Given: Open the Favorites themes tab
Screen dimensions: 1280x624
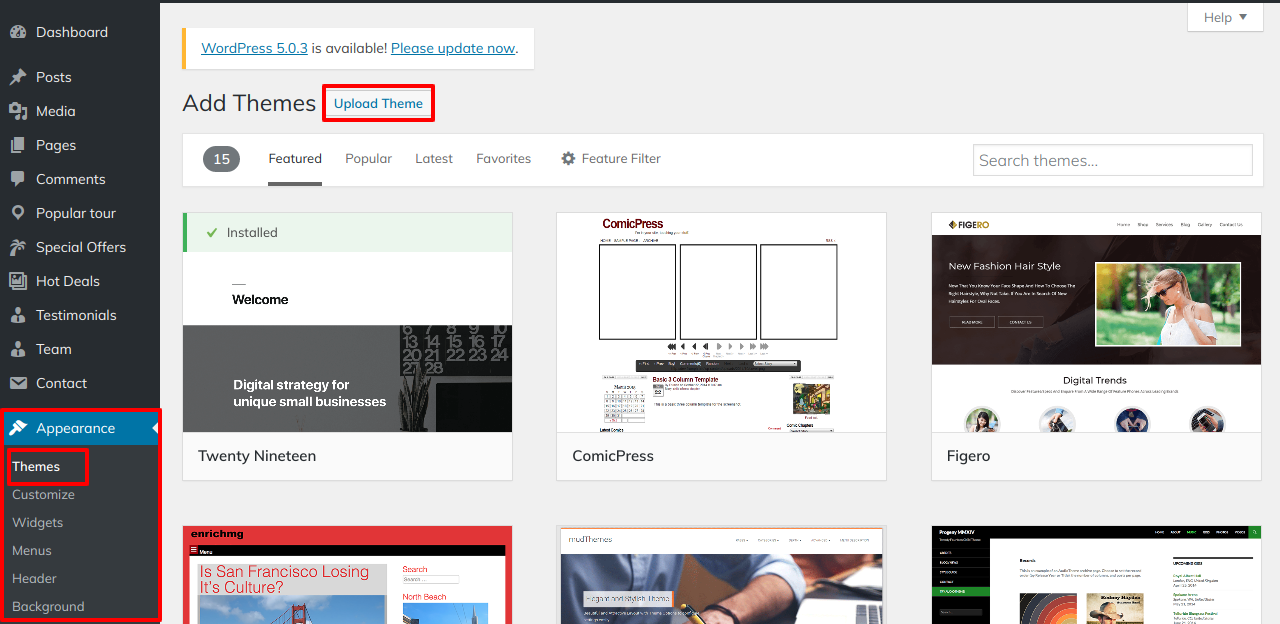Looking at the screenshot, I should (x=503, y=159).
